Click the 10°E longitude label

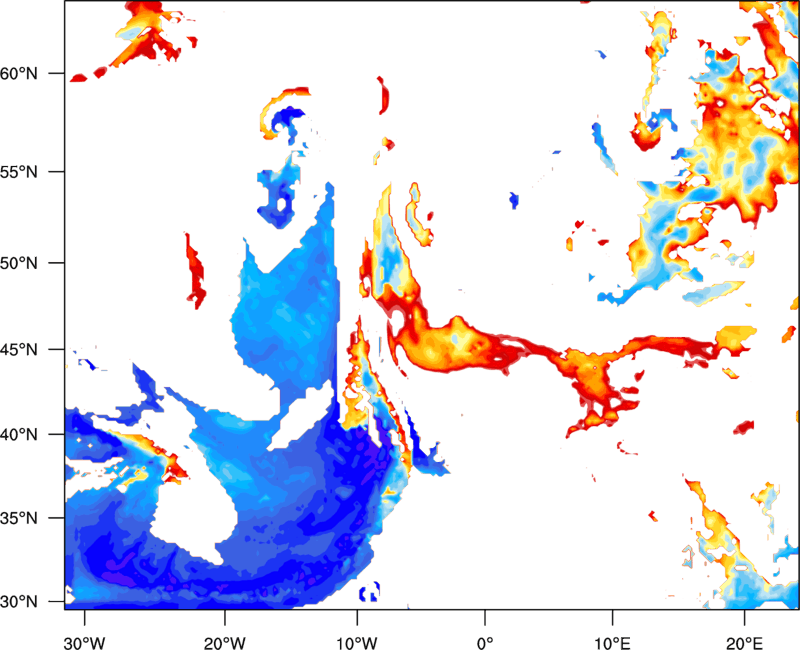click(x=612, y=643)
